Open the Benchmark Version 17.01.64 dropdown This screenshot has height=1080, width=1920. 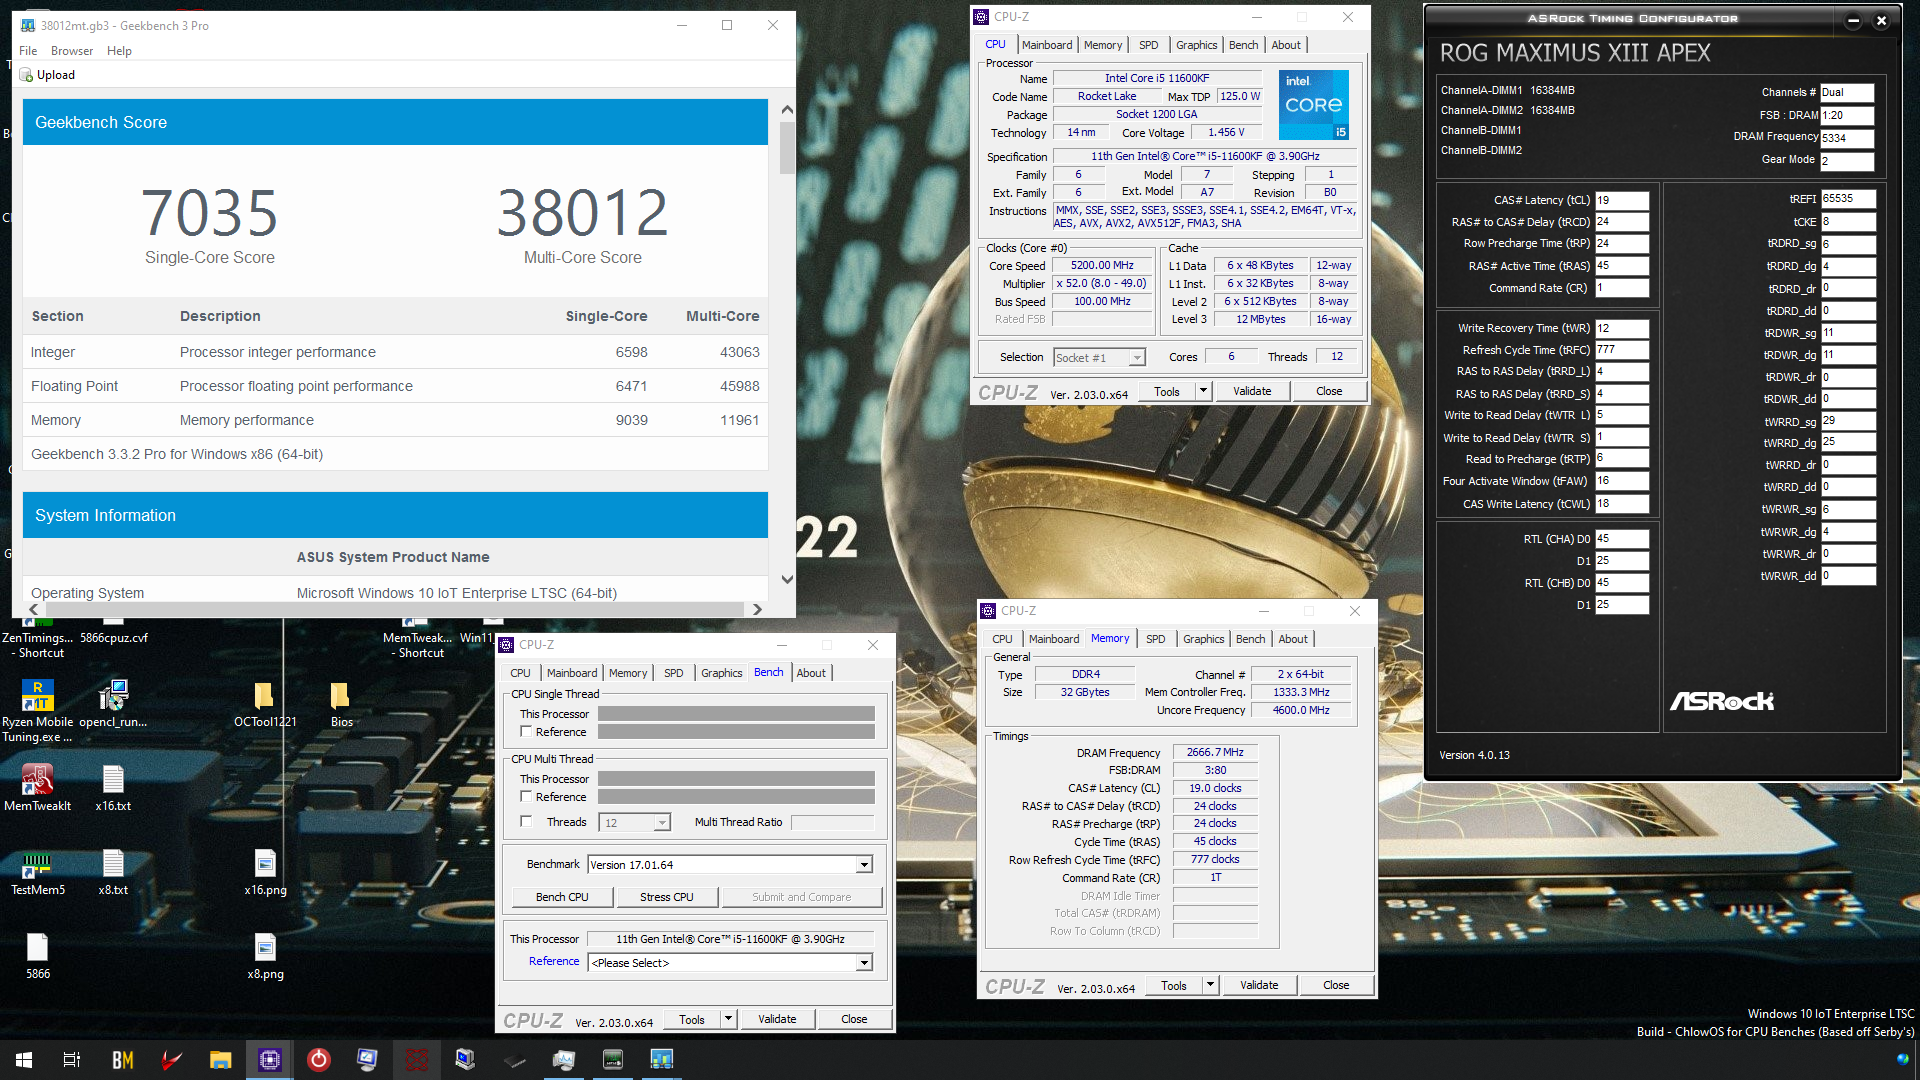tap(864, 865)
